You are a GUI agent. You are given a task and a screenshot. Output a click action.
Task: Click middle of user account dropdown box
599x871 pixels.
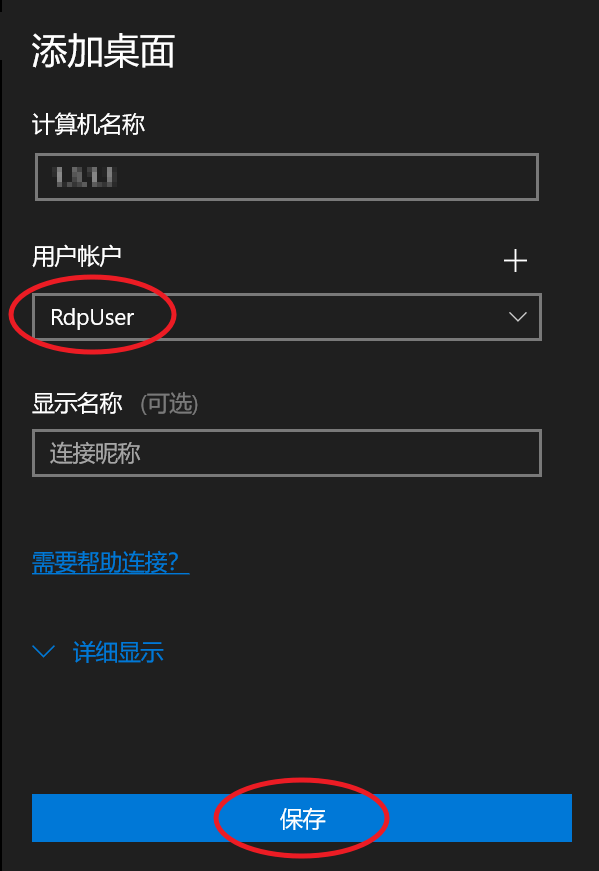click(x=287, y=317)
